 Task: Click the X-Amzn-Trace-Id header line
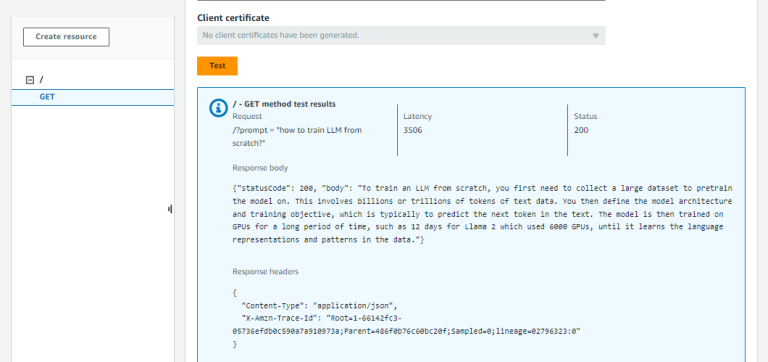tap(407, 325)
